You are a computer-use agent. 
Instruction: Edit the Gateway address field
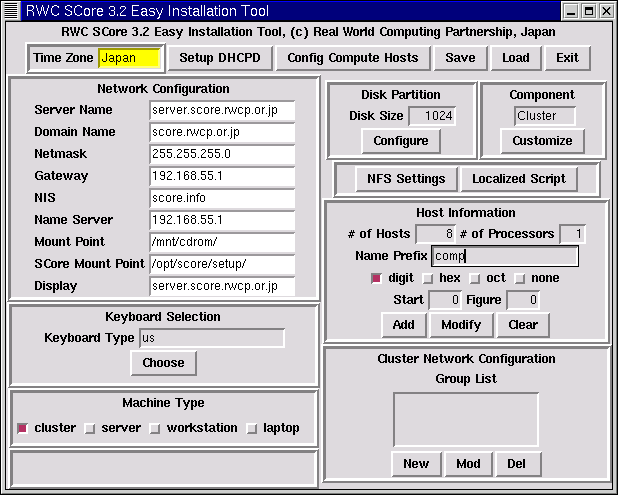pyautogui.click(x=222, y=176)
